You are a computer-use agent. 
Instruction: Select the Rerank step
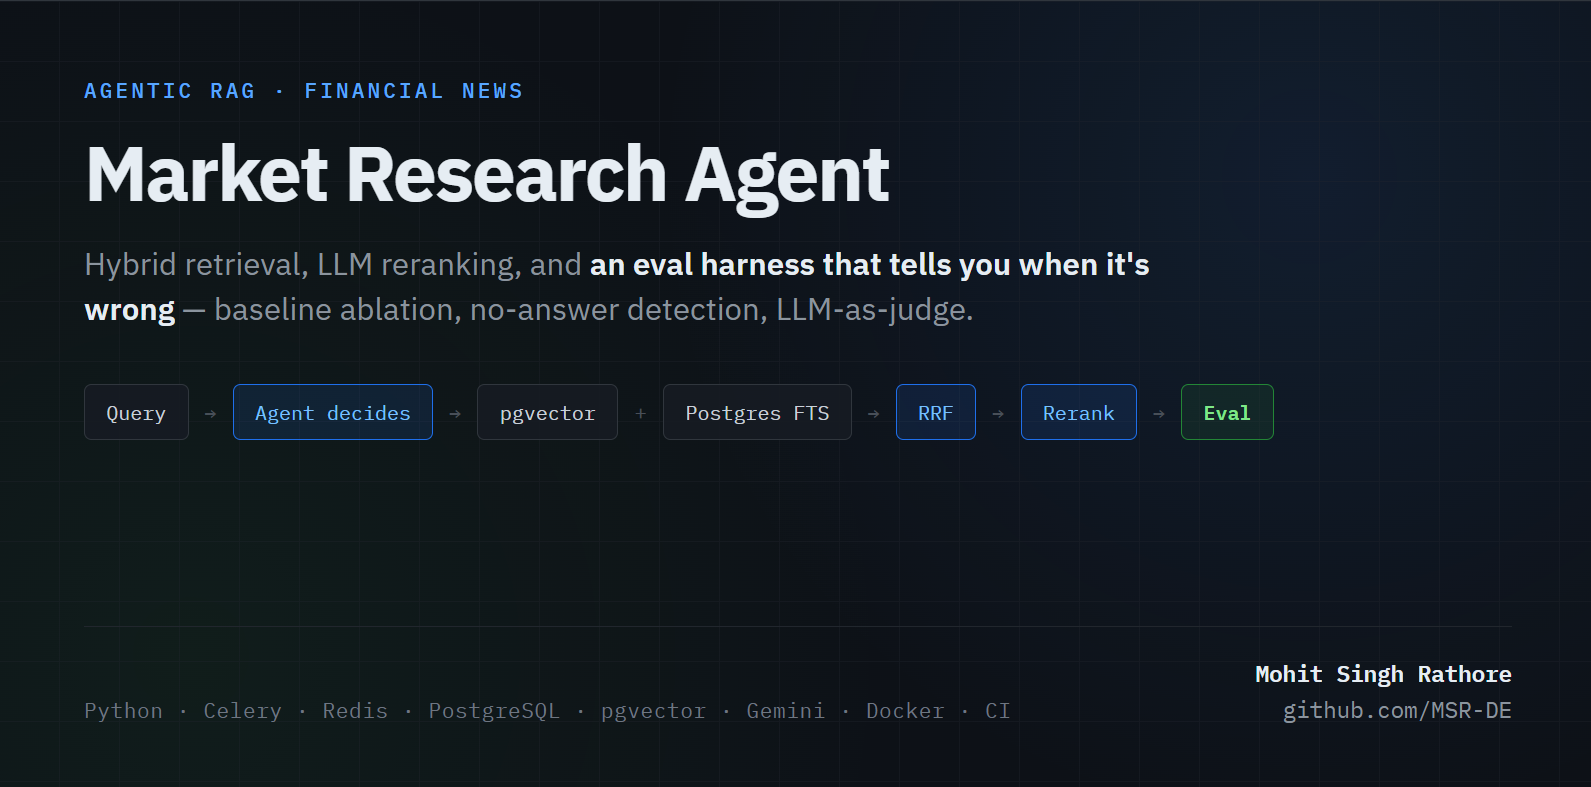pos(1078,412)
